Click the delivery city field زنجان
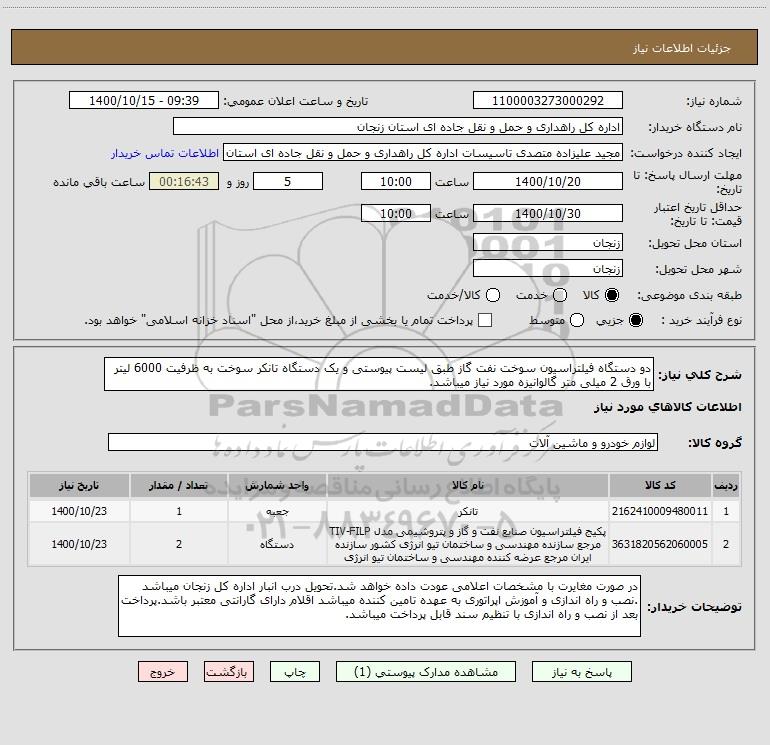 pyautogui.click(x=548, y=269)
